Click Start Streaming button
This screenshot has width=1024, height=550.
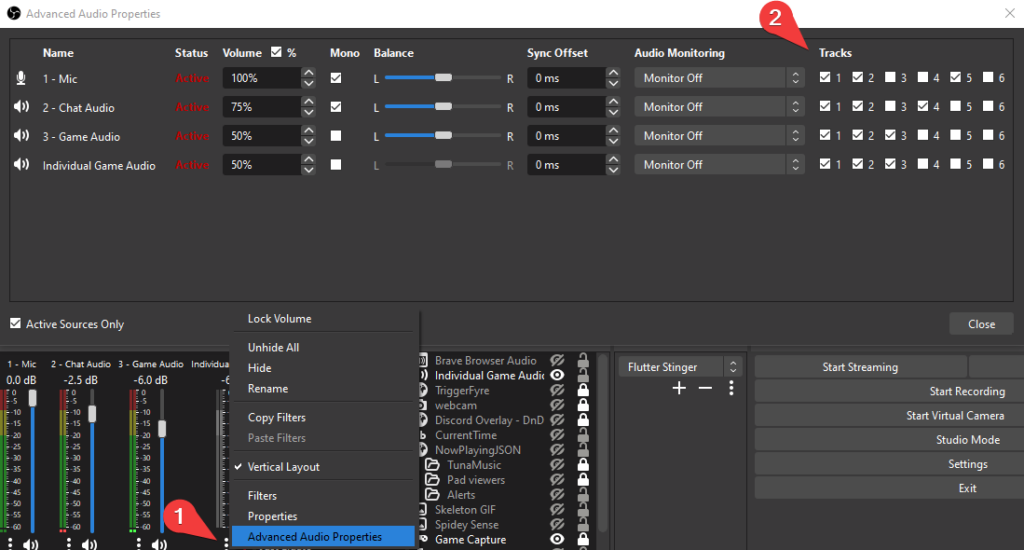860,367
